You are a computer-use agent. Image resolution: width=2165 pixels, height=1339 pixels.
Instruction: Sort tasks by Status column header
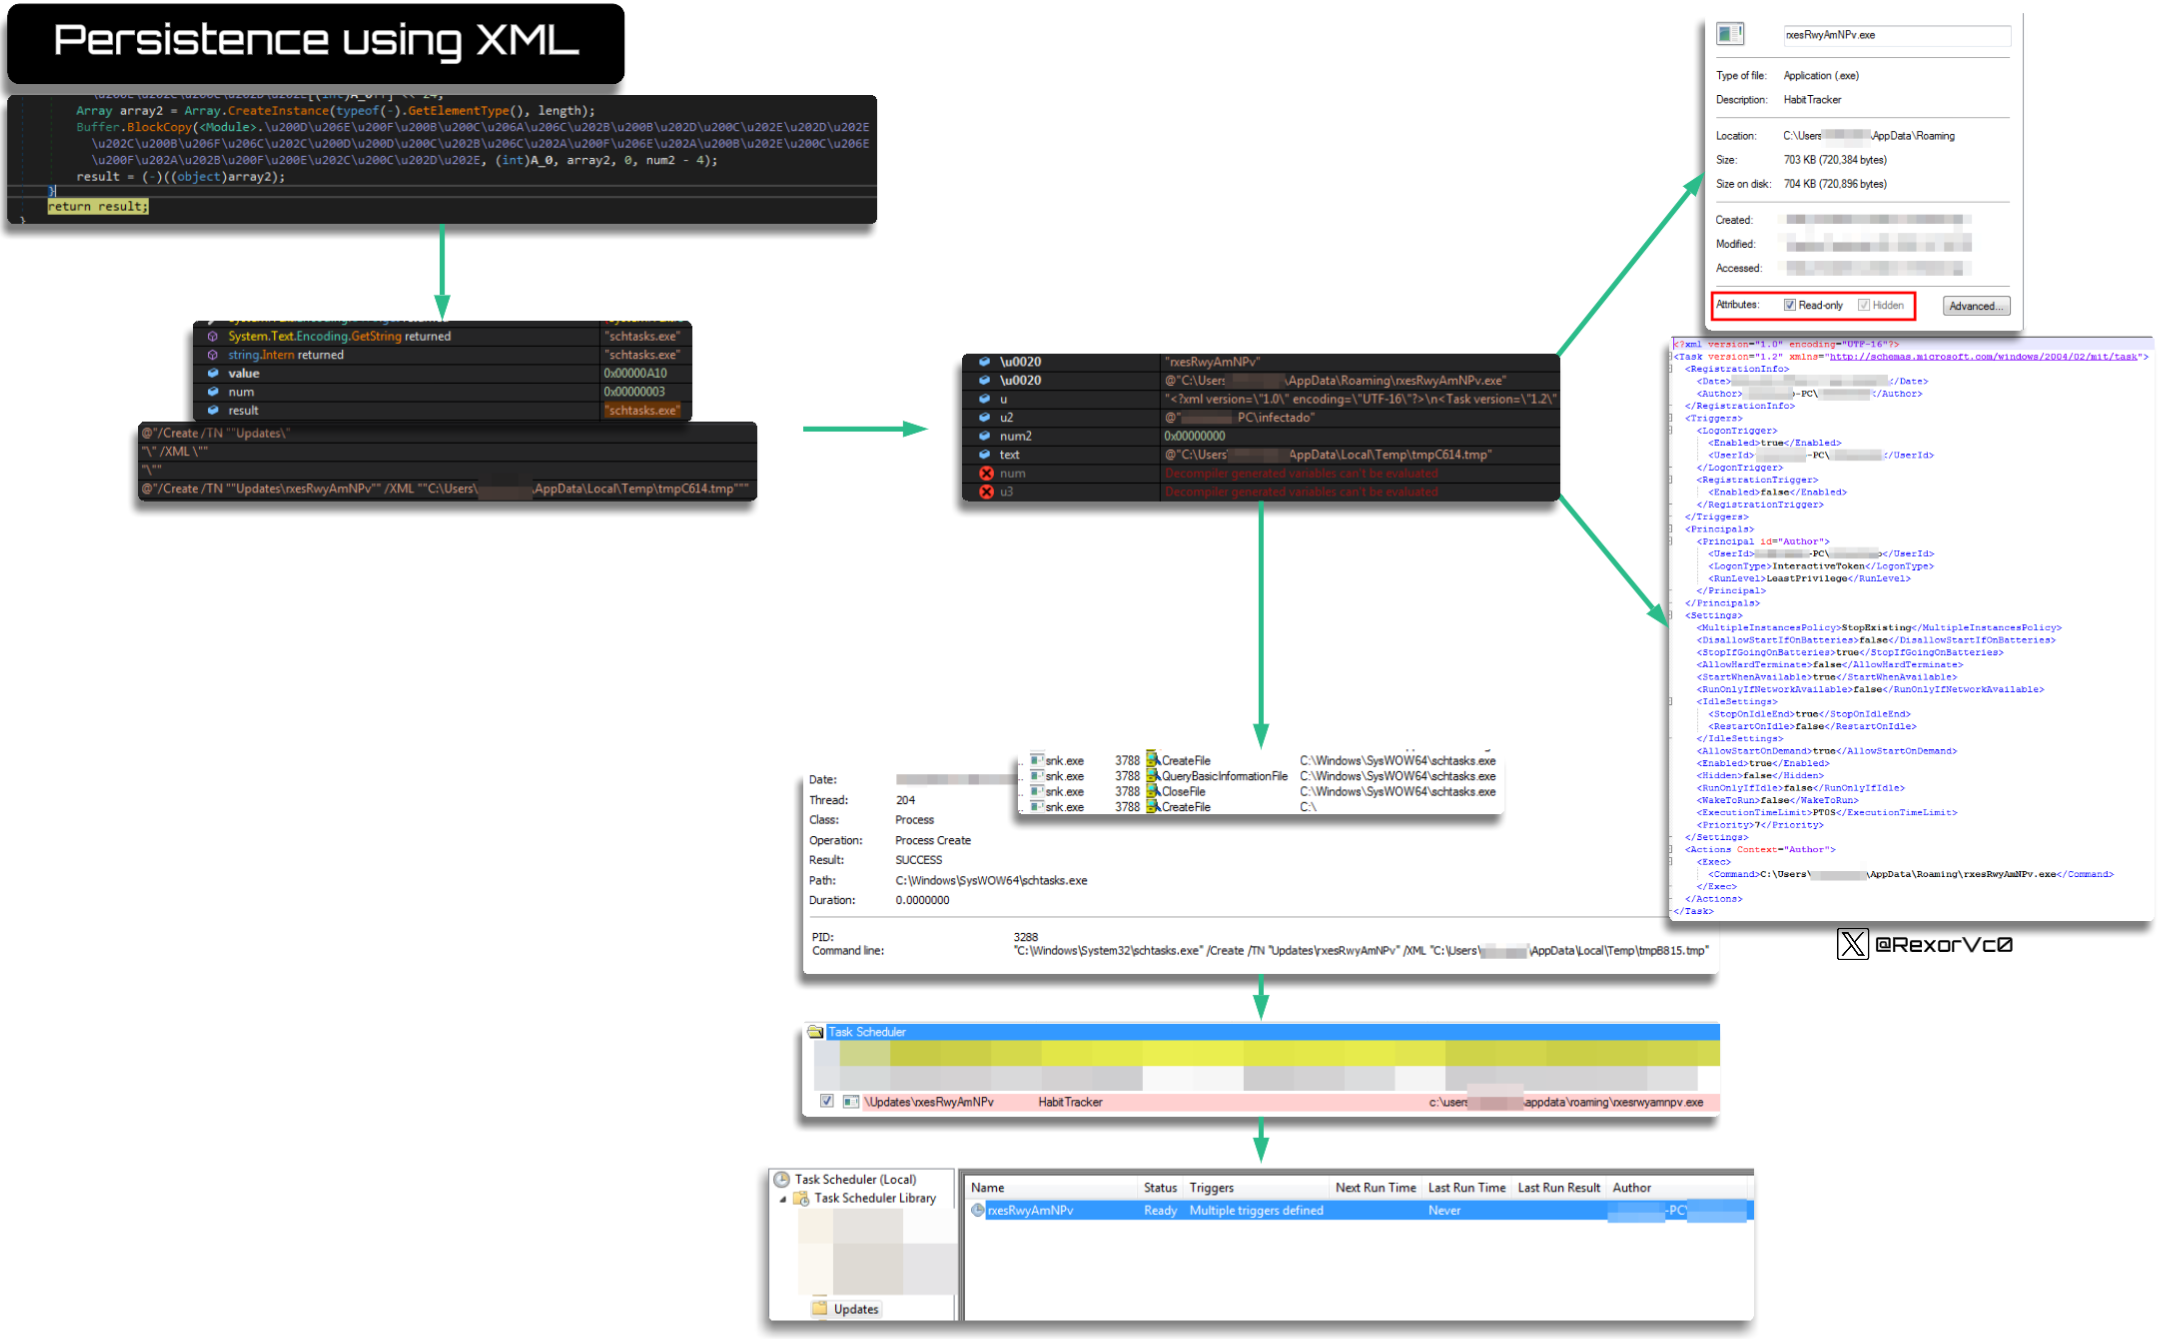click(x=1159, y=1187)
